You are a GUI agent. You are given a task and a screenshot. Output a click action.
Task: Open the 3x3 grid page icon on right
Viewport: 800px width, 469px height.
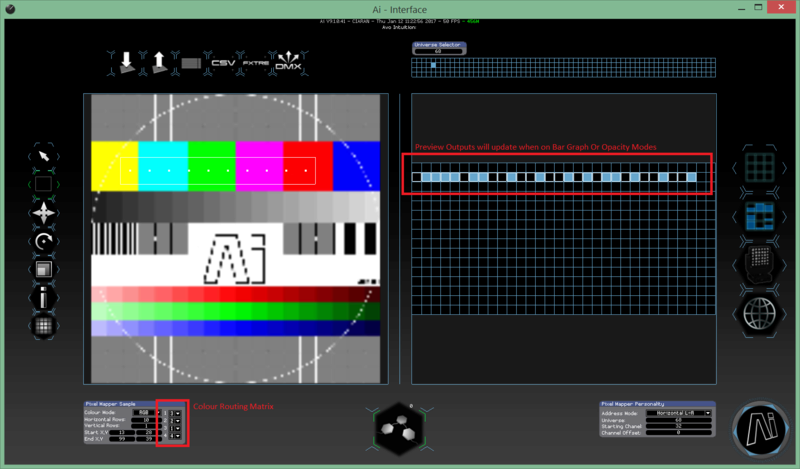pos(759,167)
